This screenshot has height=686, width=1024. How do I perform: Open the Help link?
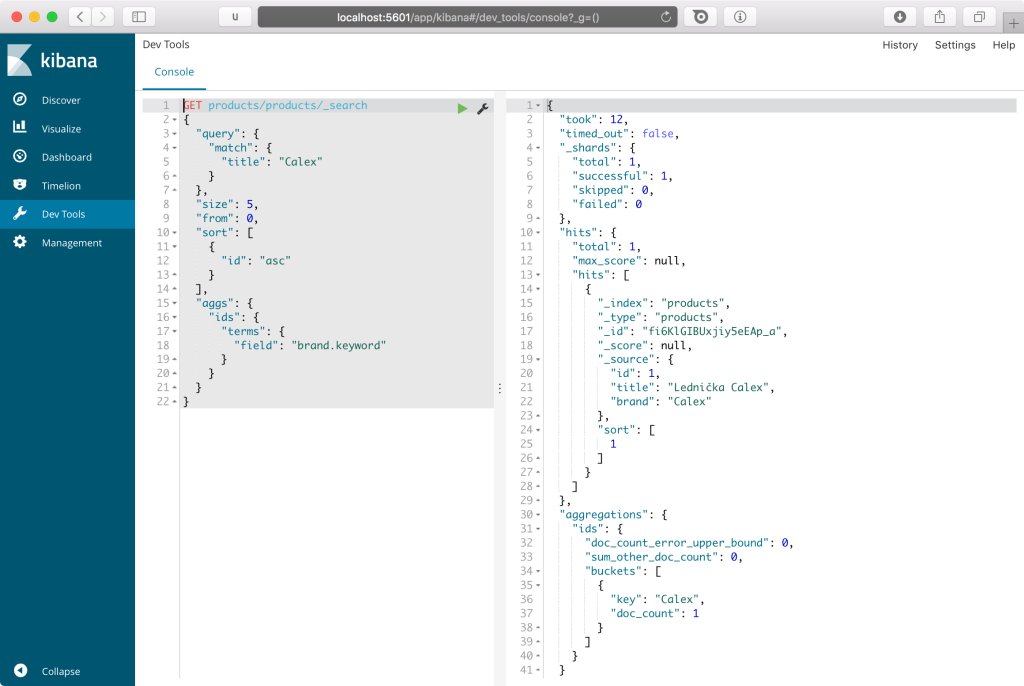click(x=1004, y=44)
